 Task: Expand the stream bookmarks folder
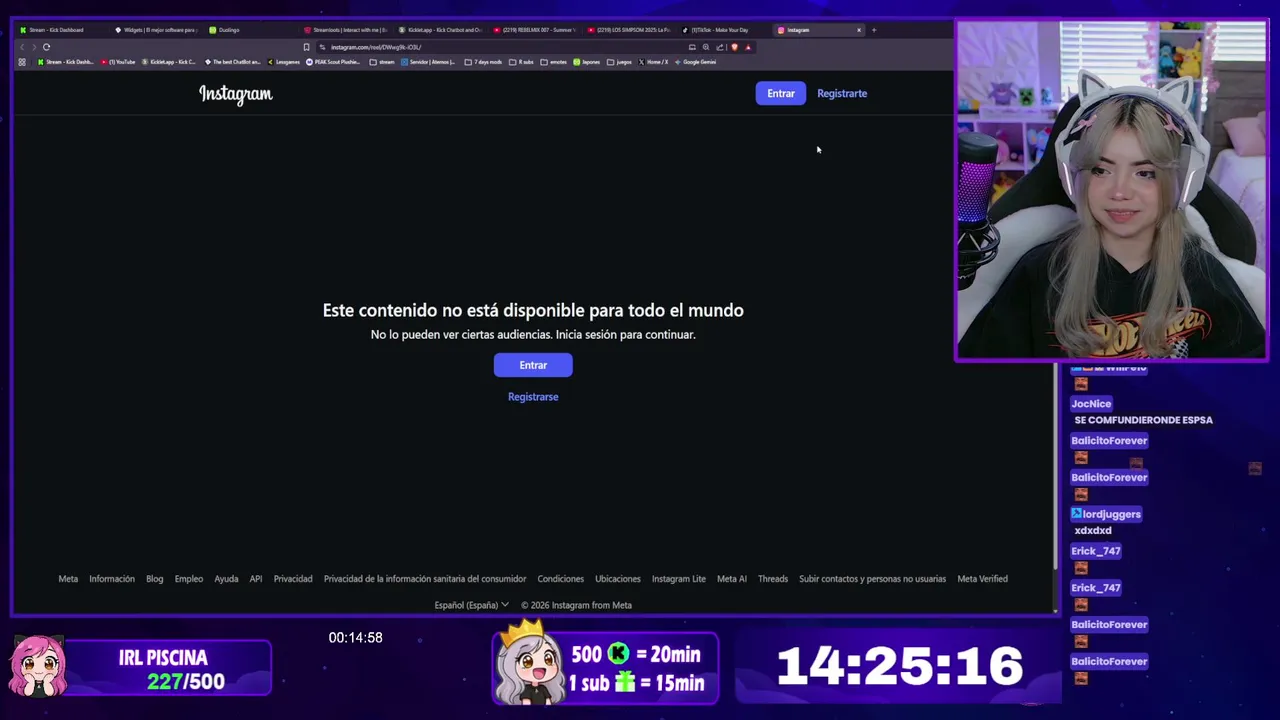382,62
